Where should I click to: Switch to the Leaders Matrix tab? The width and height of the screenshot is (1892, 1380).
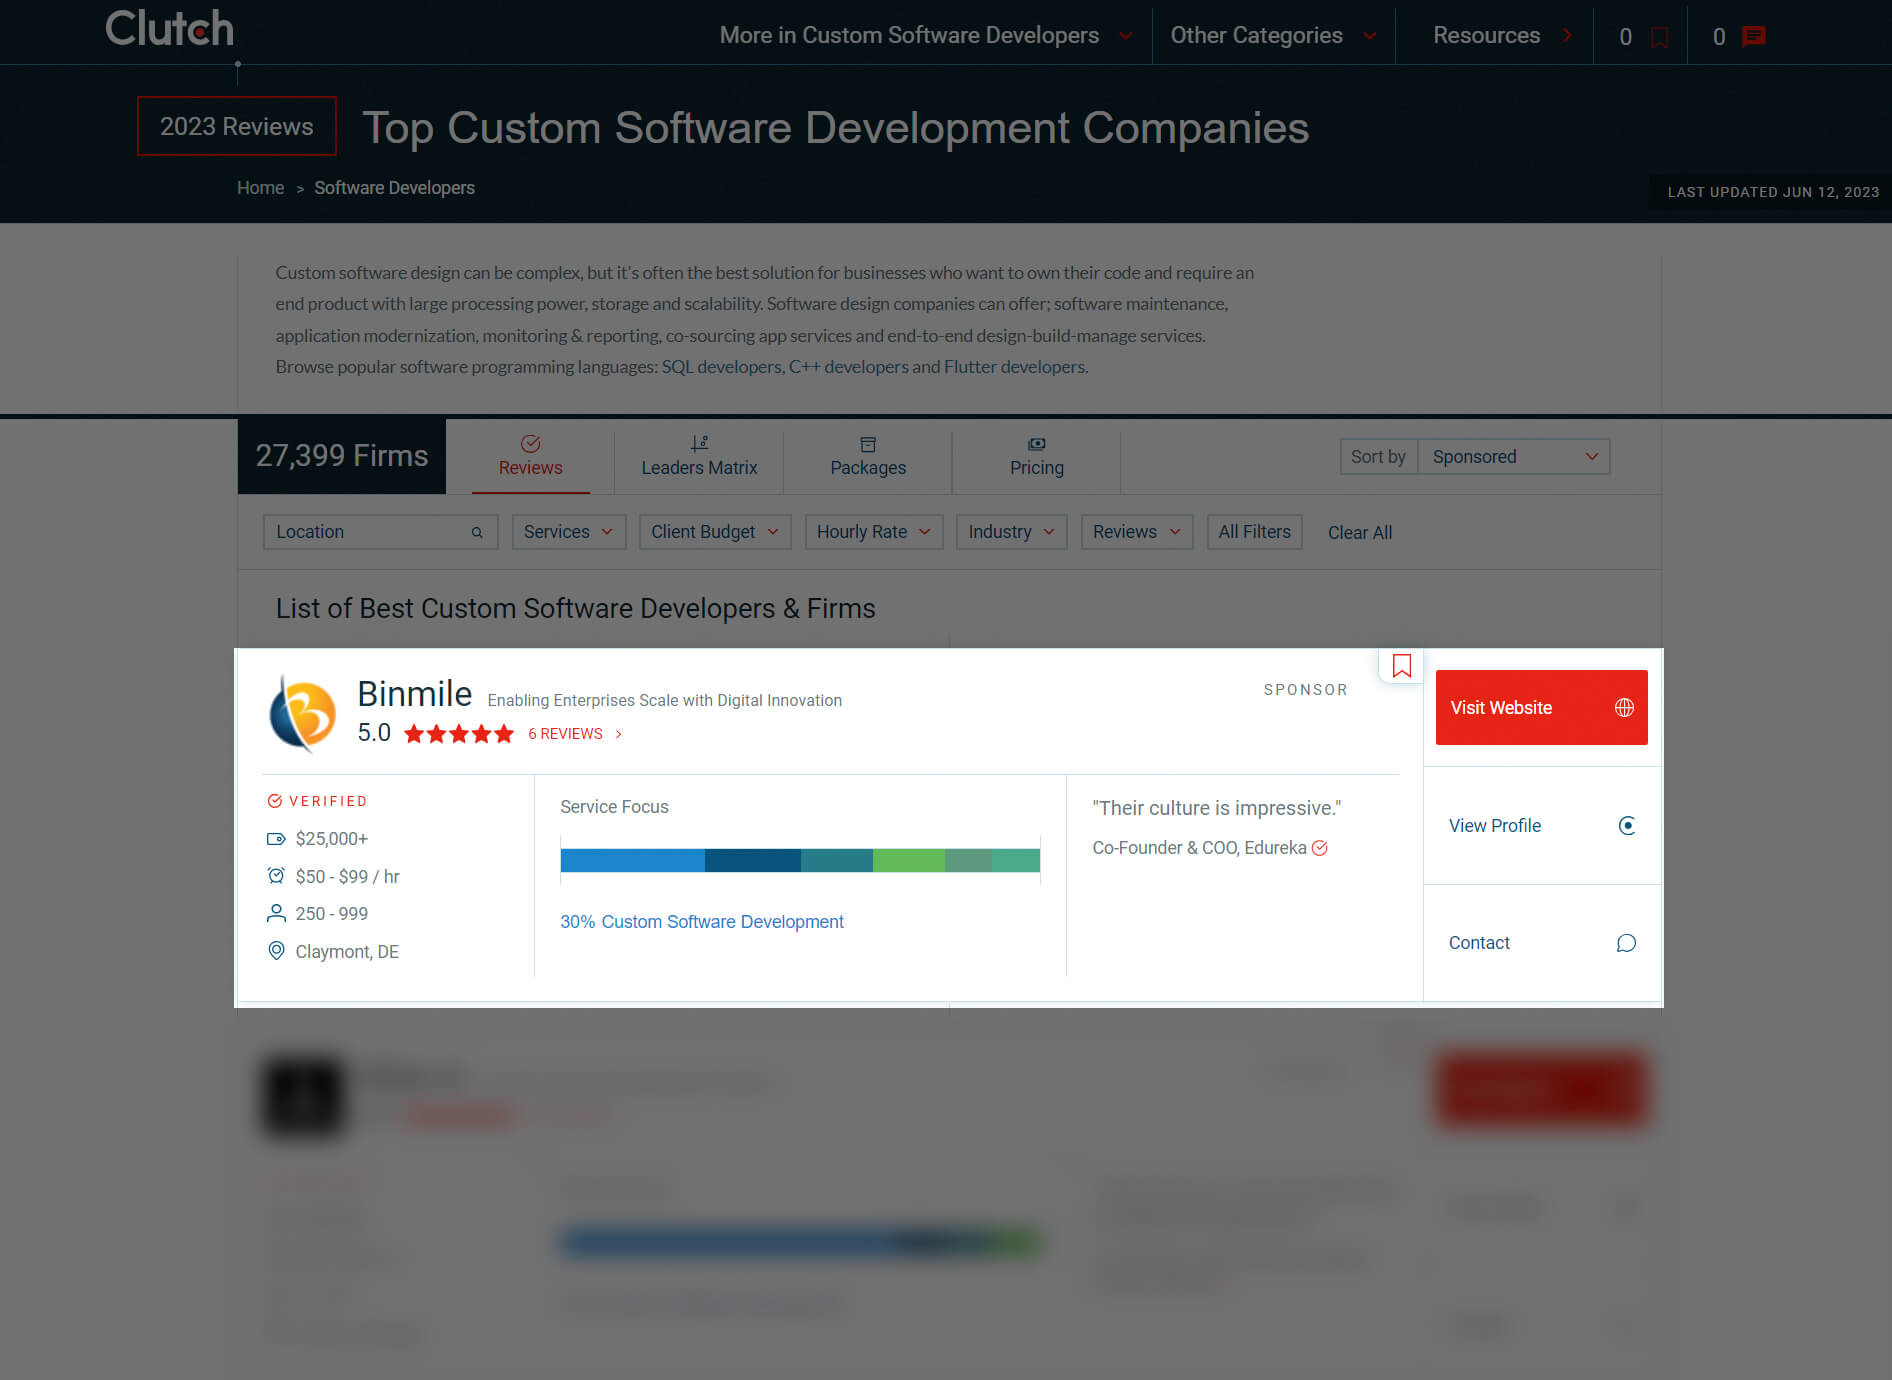coord(699,457)
